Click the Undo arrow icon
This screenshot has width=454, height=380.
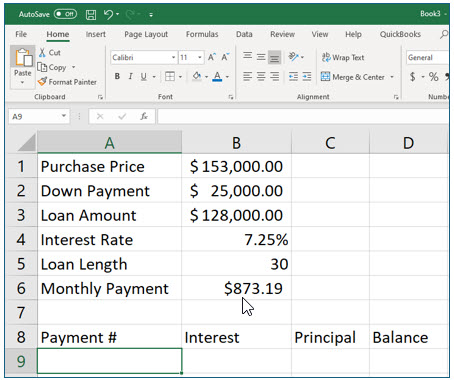tap(108, 14)
